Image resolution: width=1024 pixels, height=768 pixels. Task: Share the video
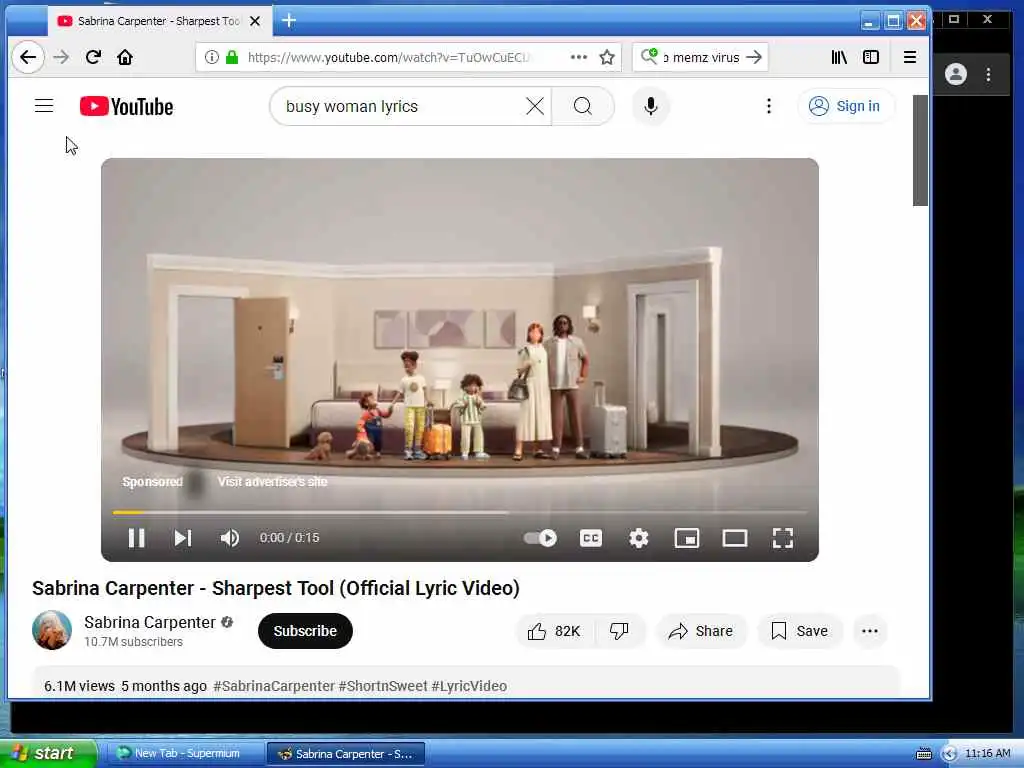701,631
